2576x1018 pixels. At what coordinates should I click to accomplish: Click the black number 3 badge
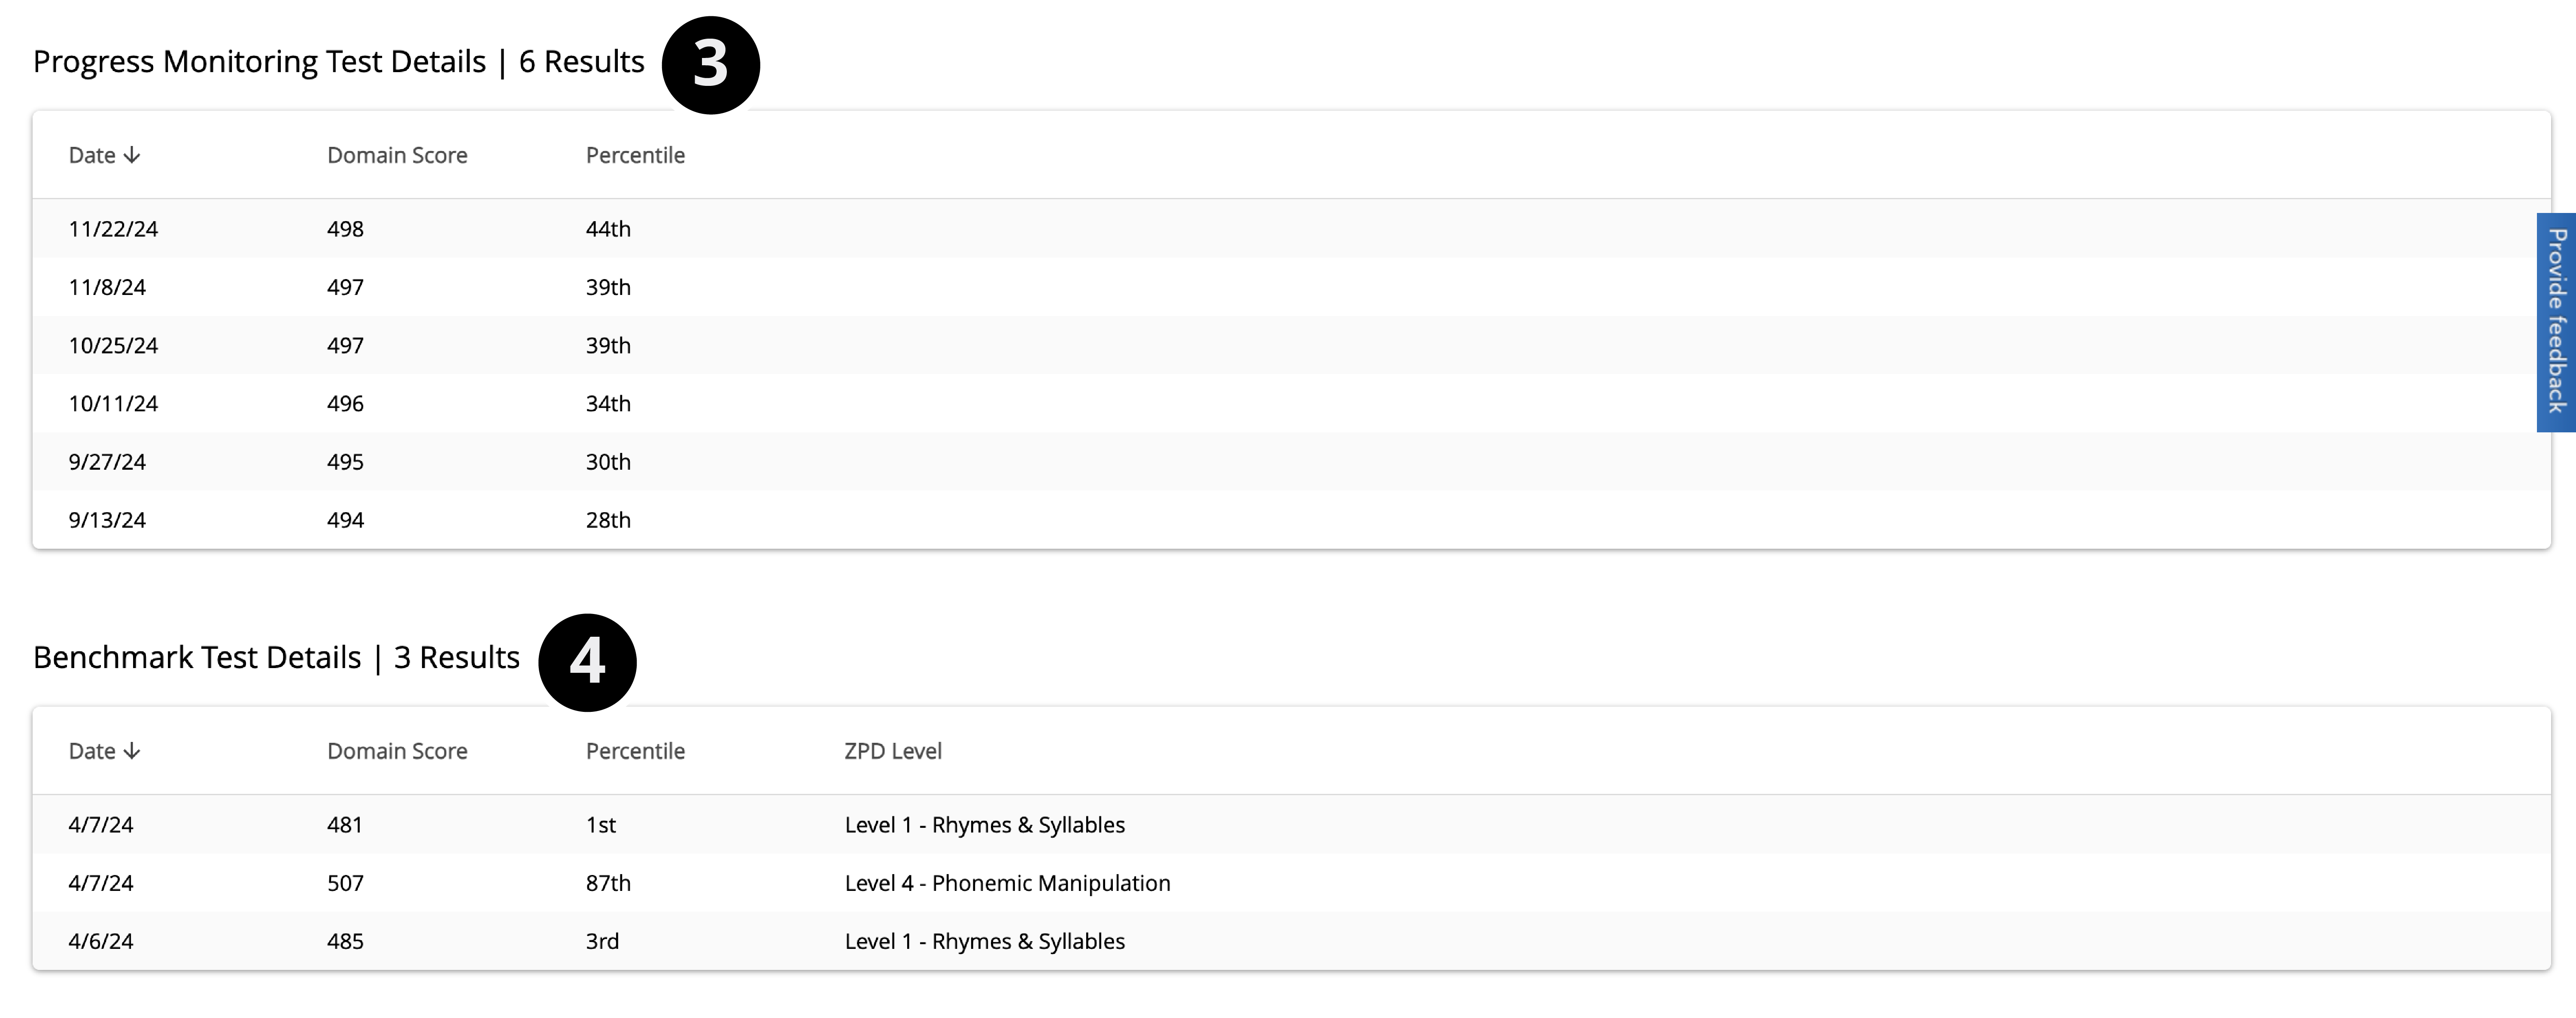(x=710, y=65)
